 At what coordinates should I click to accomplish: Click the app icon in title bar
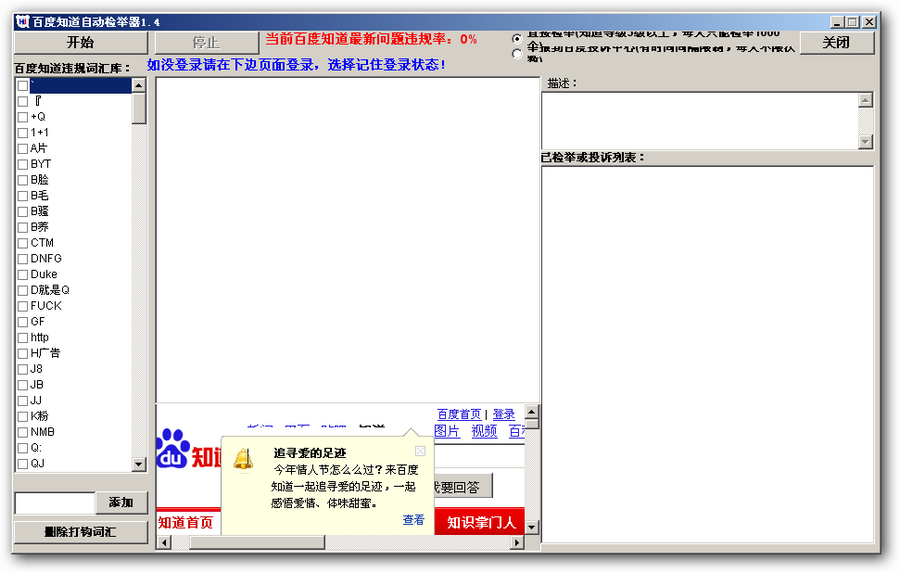pyautogui.click(x=22, y=22)
